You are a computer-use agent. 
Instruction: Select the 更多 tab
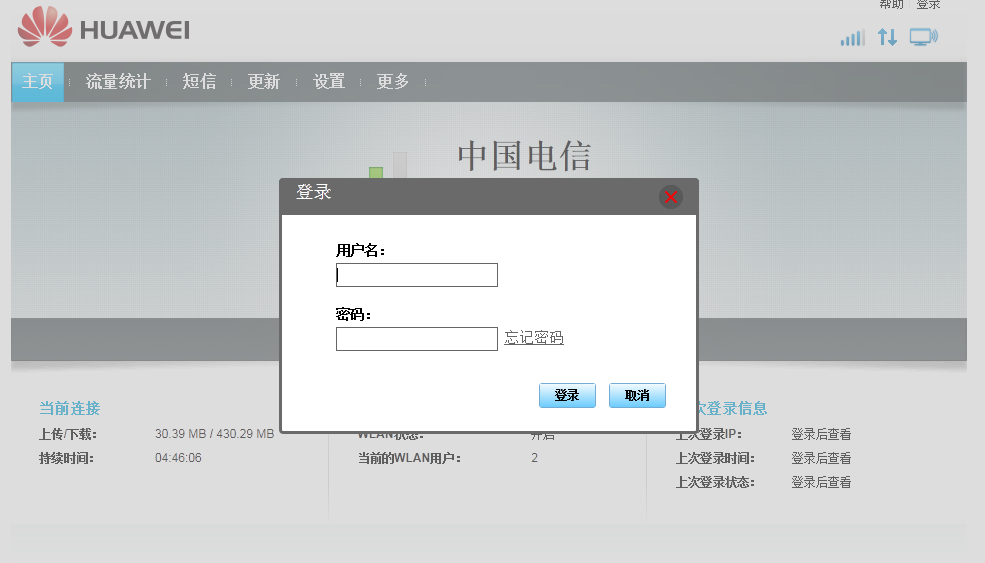click(x=393, y=82)
